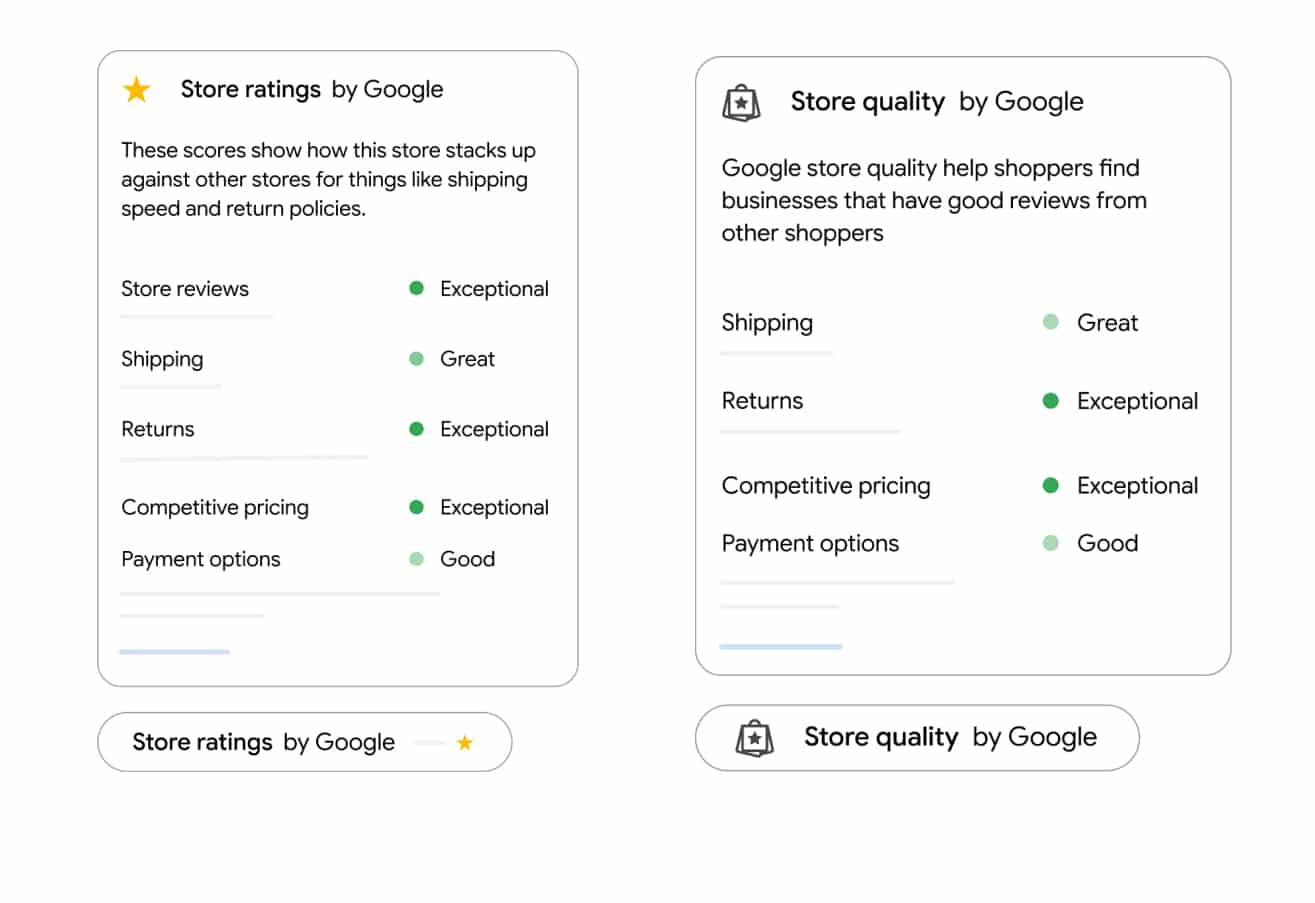Screen dimensions: 1315x903
Task: Click light green dot beside Shipping in Store quality card
Action: (x=1050, y=322)
